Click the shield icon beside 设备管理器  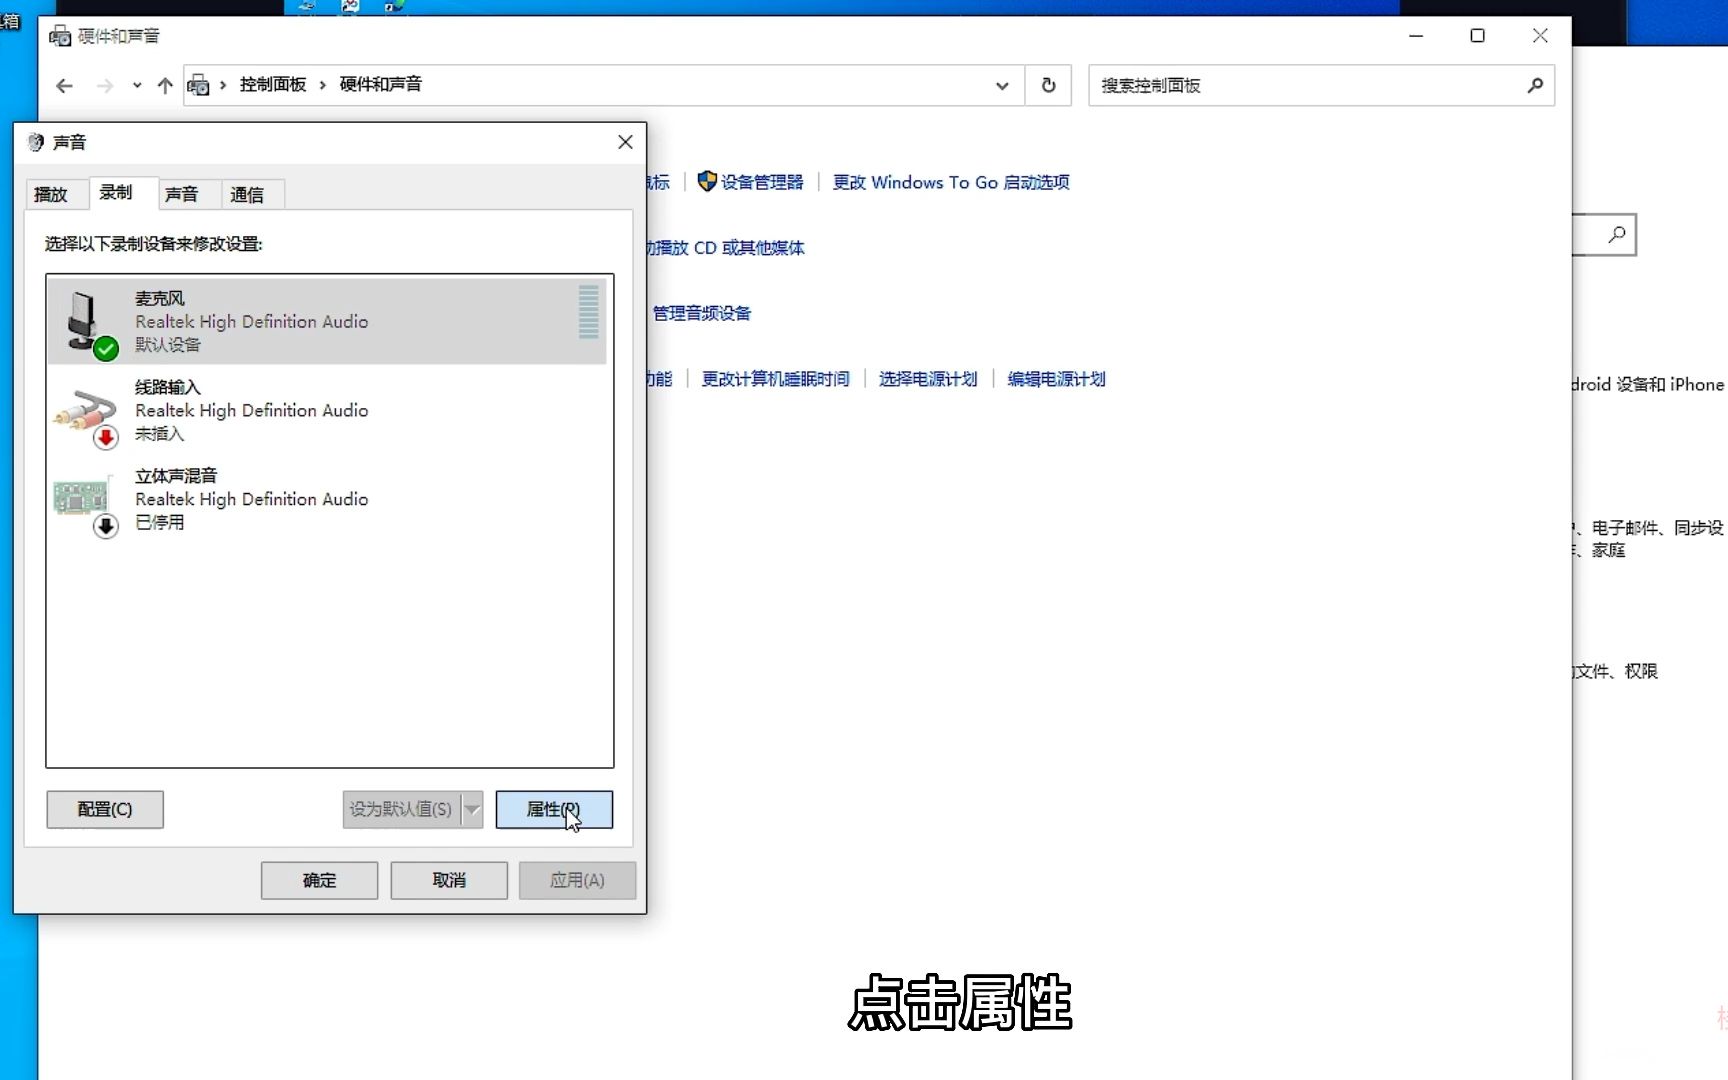[707, 181]
